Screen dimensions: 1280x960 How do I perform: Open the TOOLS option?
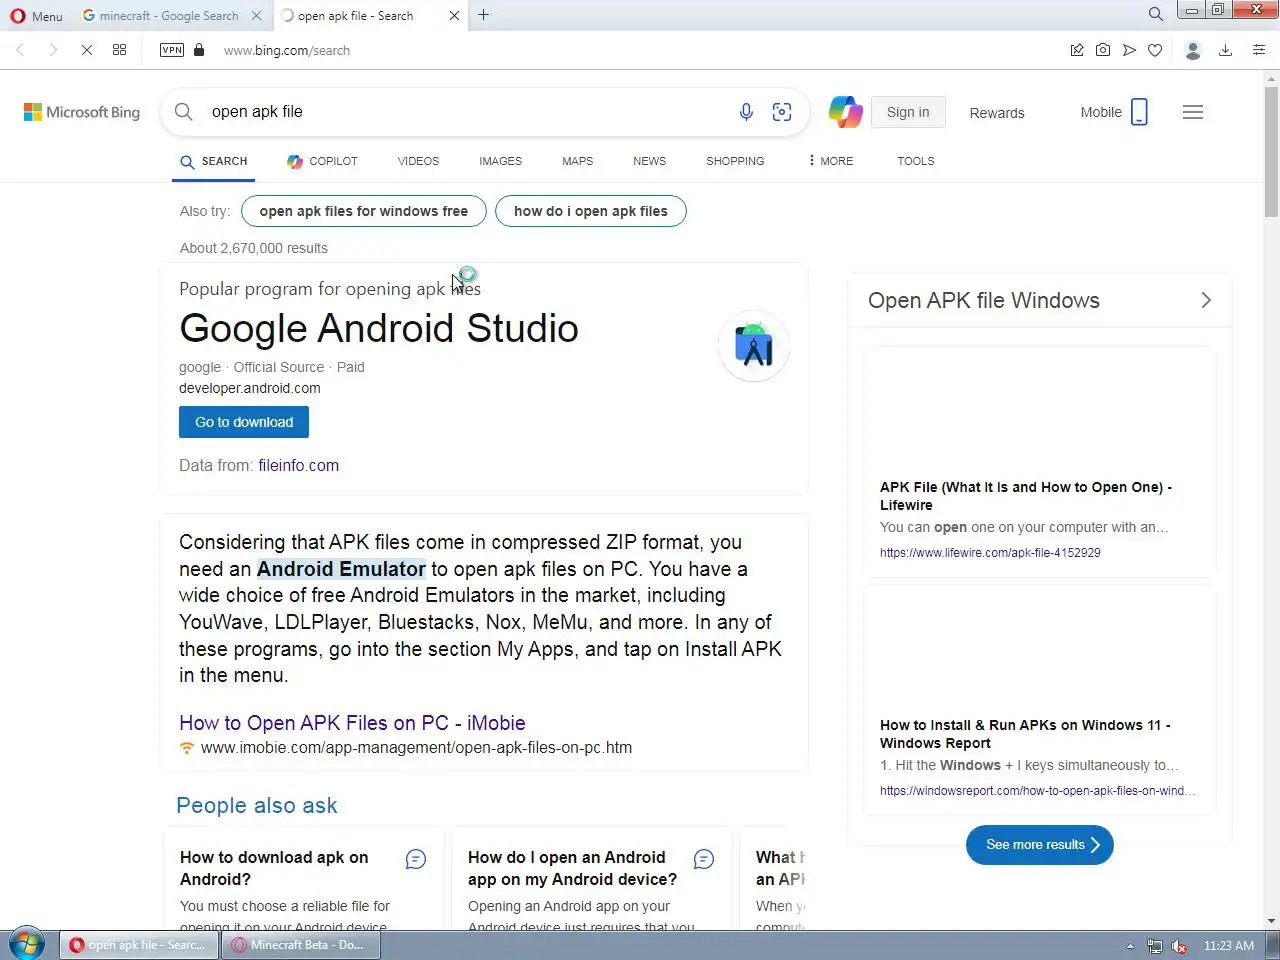(915, 161)
